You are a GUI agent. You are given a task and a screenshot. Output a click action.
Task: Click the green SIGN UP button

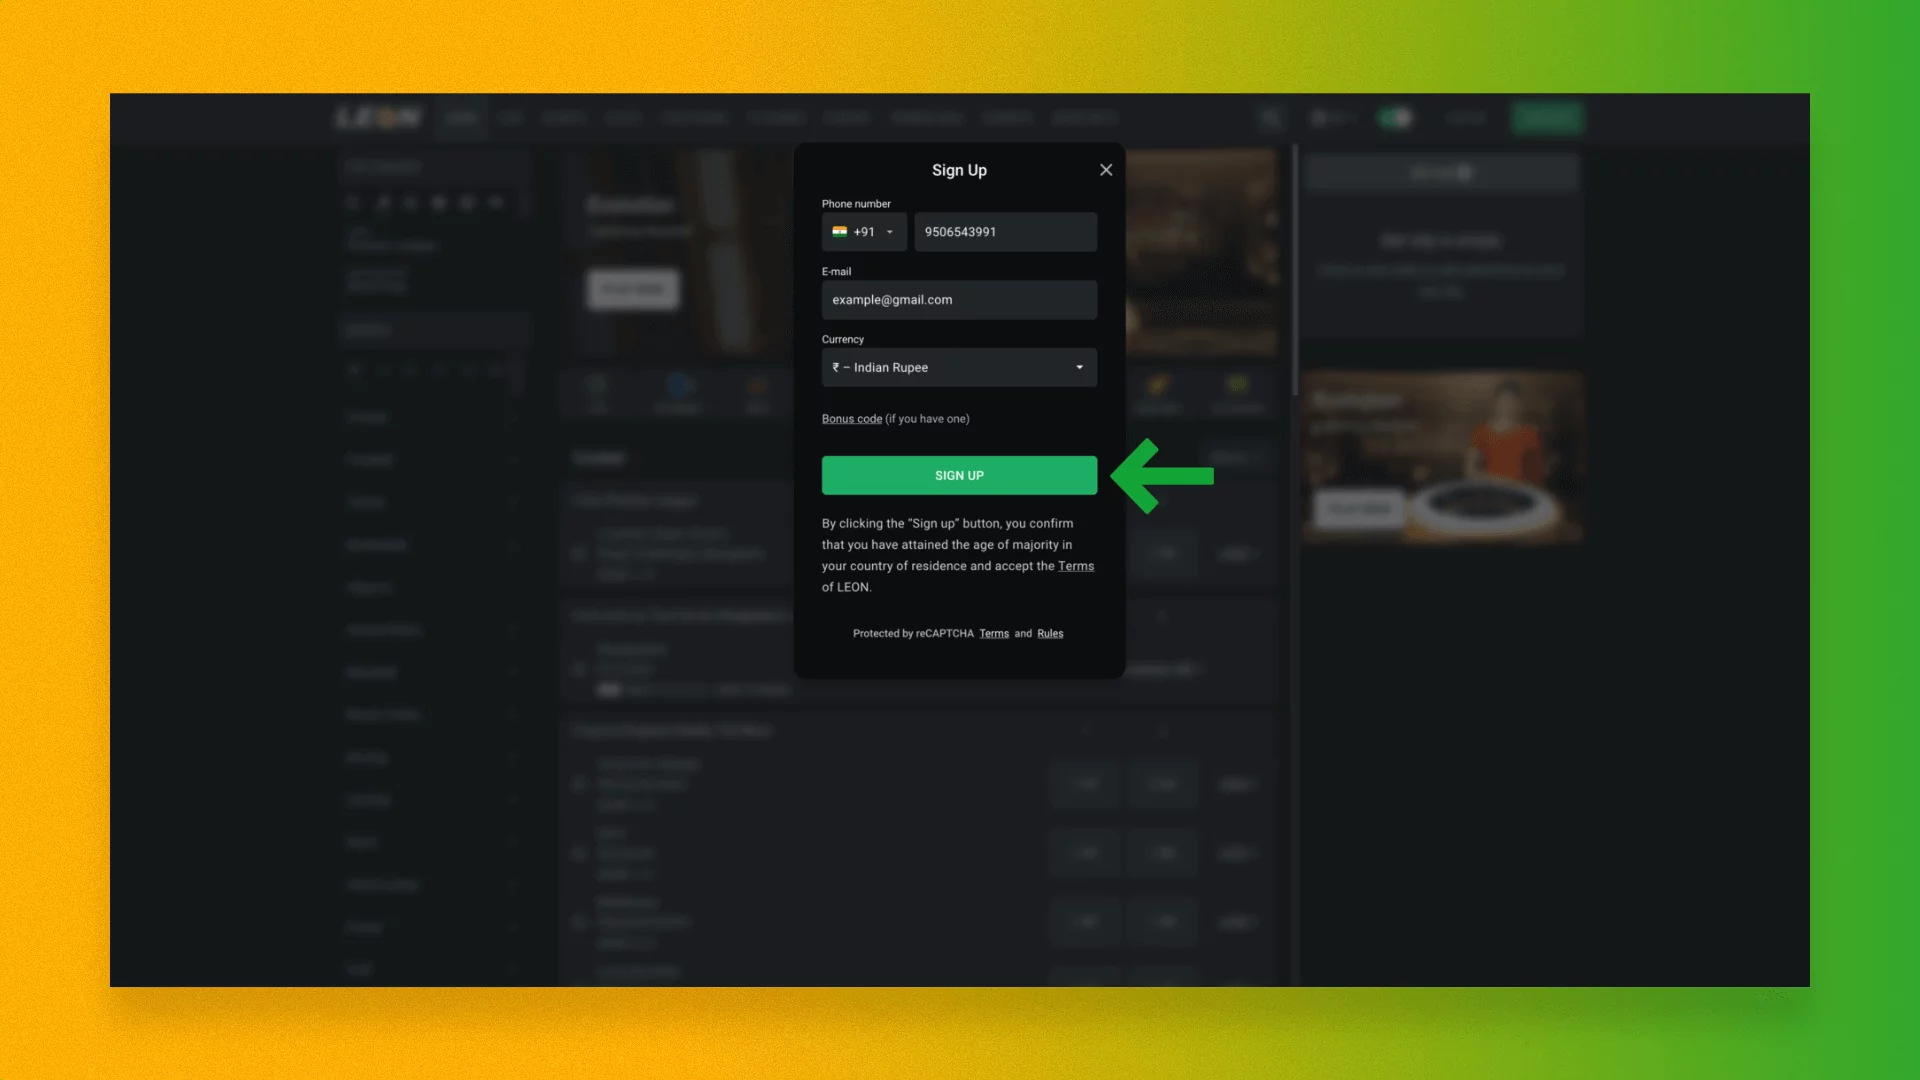(959, 476)
